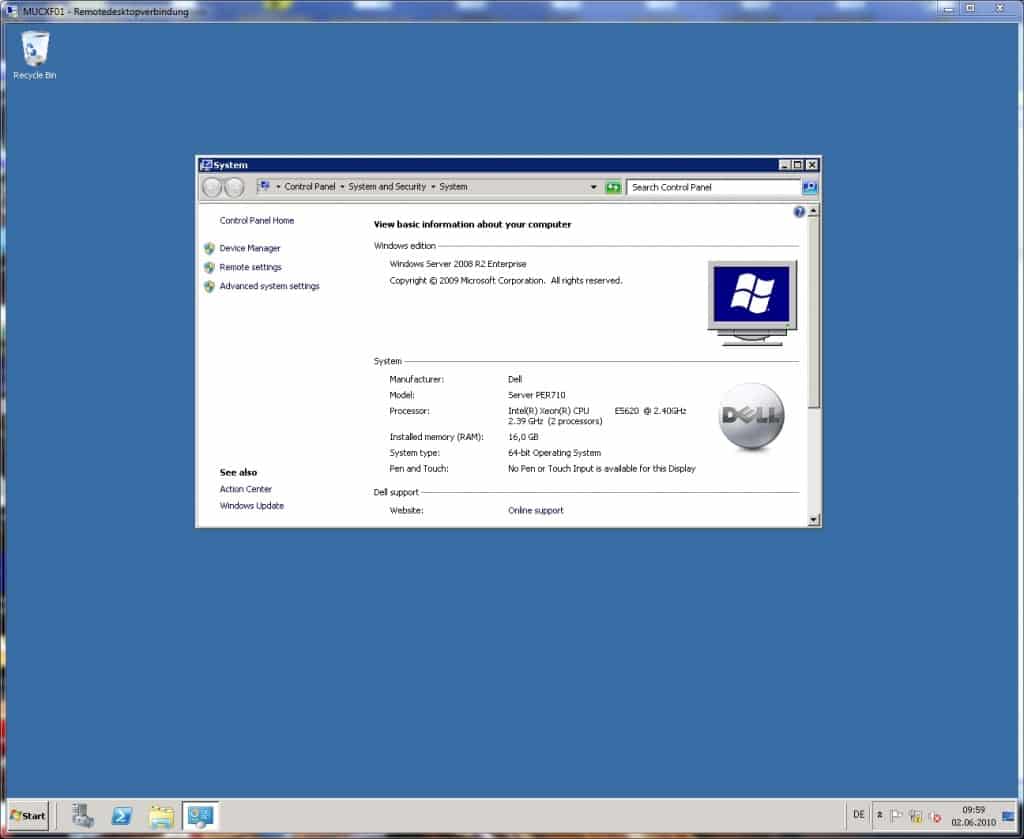Click the Show desktop icon at taskbar end
The width and height of the screenshot is (1024, 839).
pos(1008,816)
